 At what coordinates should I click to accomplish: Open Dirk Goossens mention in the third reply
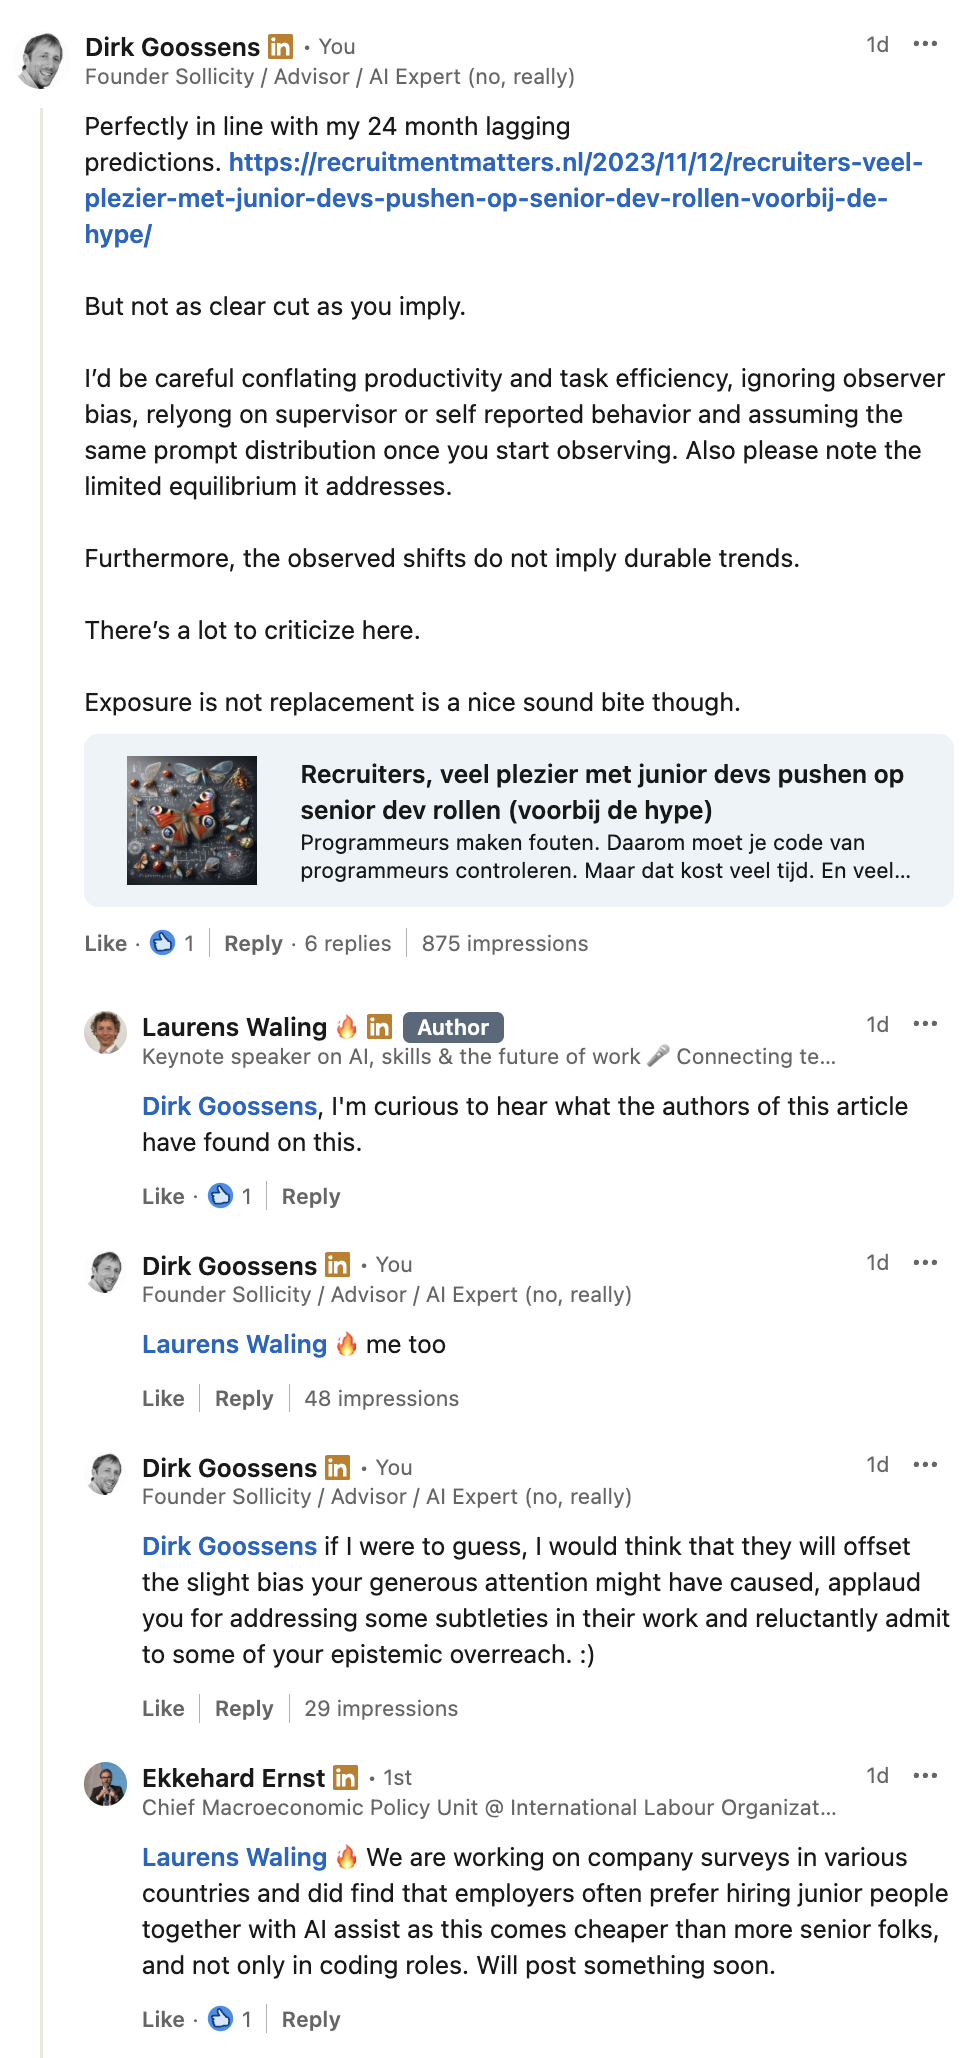(229, 1546)
